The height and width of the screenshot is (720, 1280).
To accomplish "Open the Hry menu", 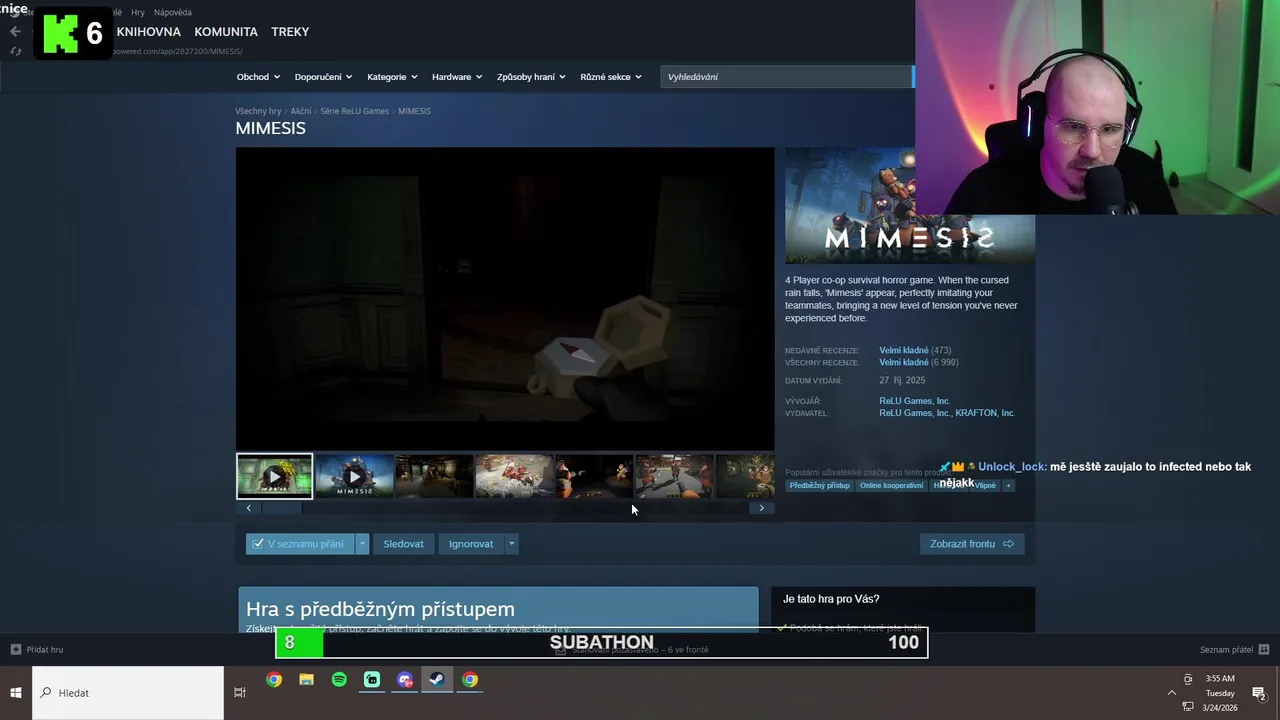I will point(138,13).
